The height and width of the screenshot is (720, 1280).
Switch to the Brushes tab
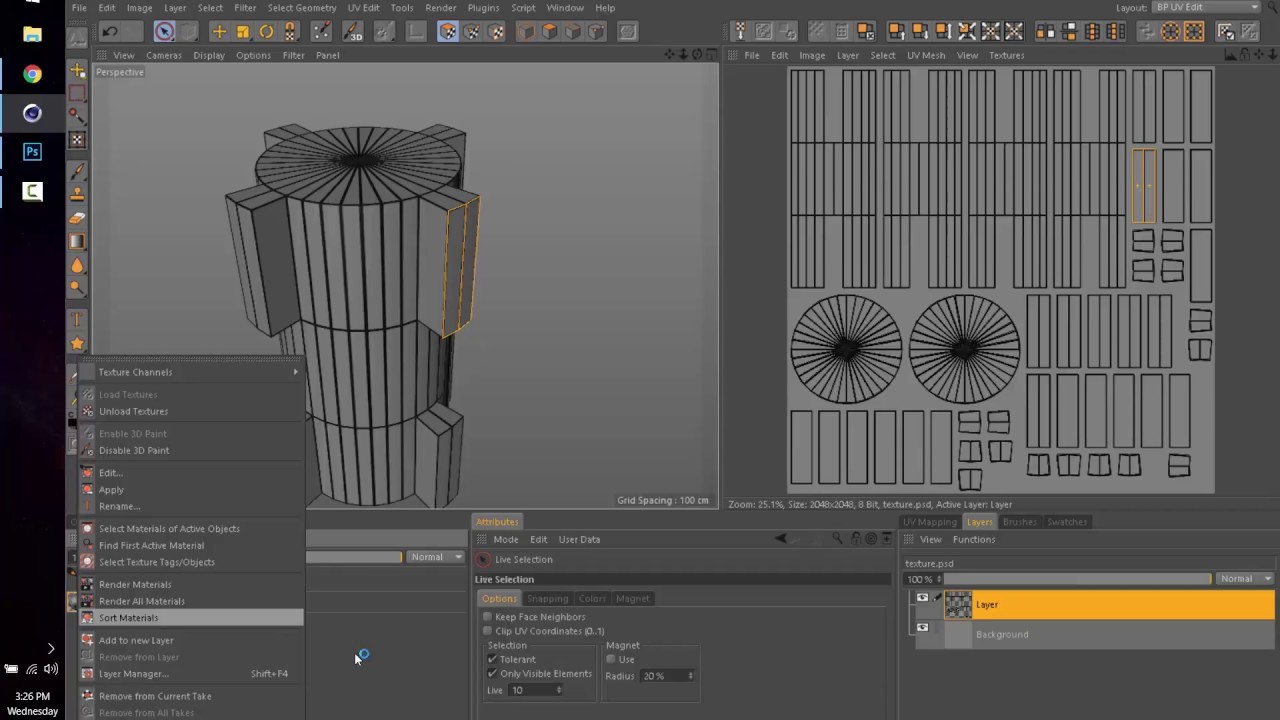click(x=1019, y=522)
